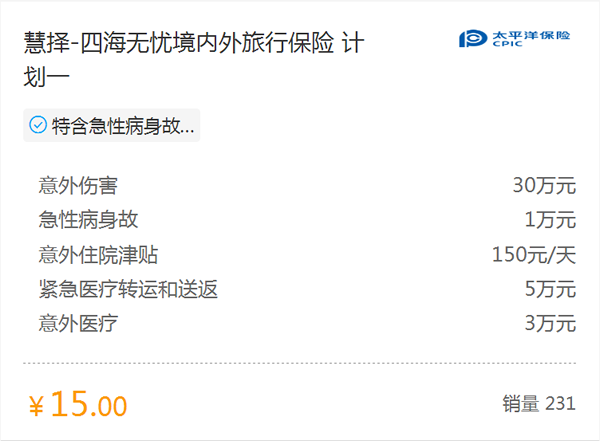Select the 意外医疗 coverage label

(x=78, y=323)
